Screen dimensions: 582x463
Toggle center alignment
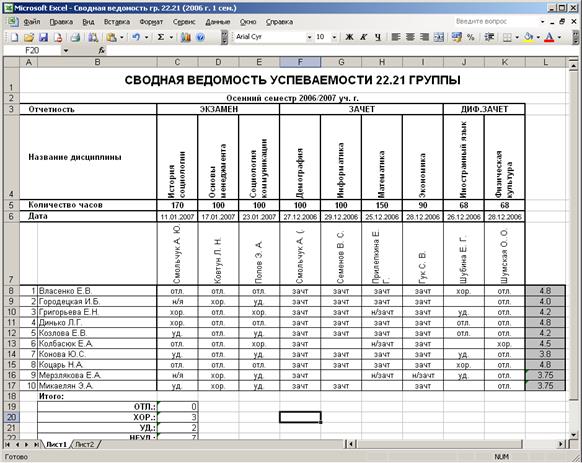(x=410, y=37)
